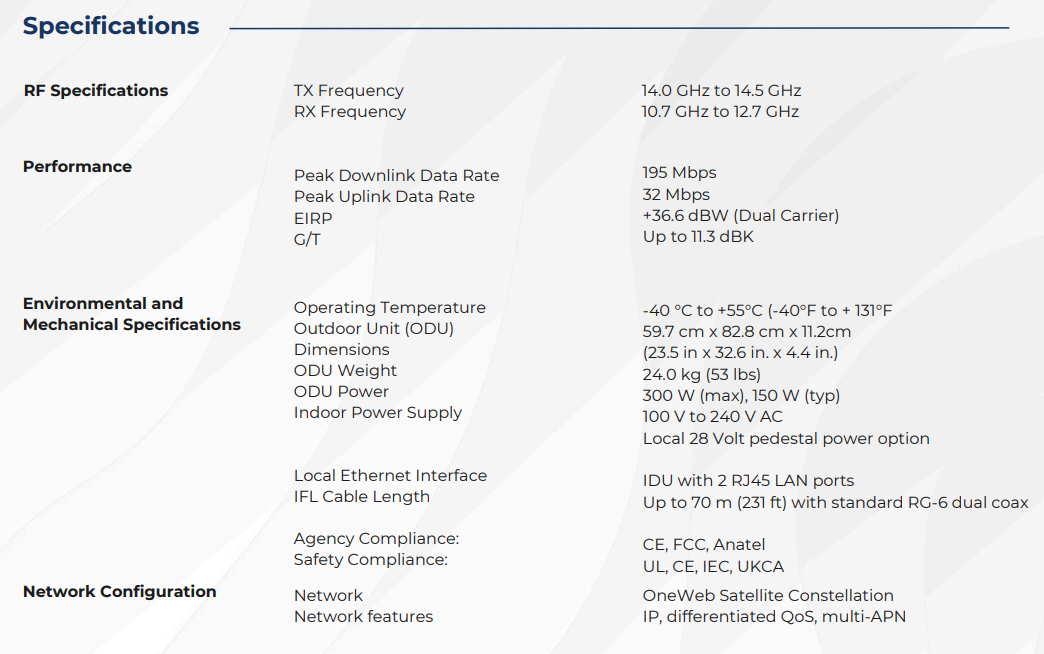This screenshot has height=654, width=1044.
Task: Click the Performance section label
Action: click(77, 166)
